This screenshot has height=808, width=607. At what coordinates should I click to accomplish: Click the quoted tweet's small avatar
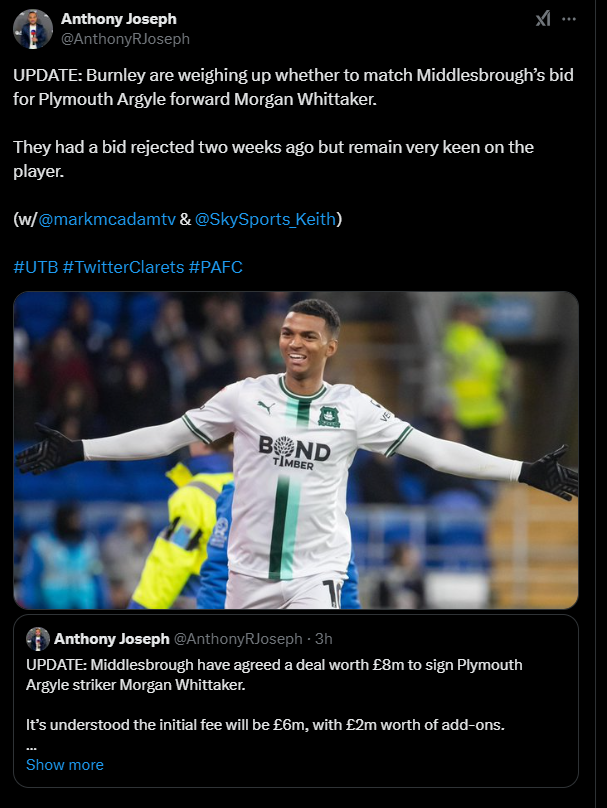38,638
